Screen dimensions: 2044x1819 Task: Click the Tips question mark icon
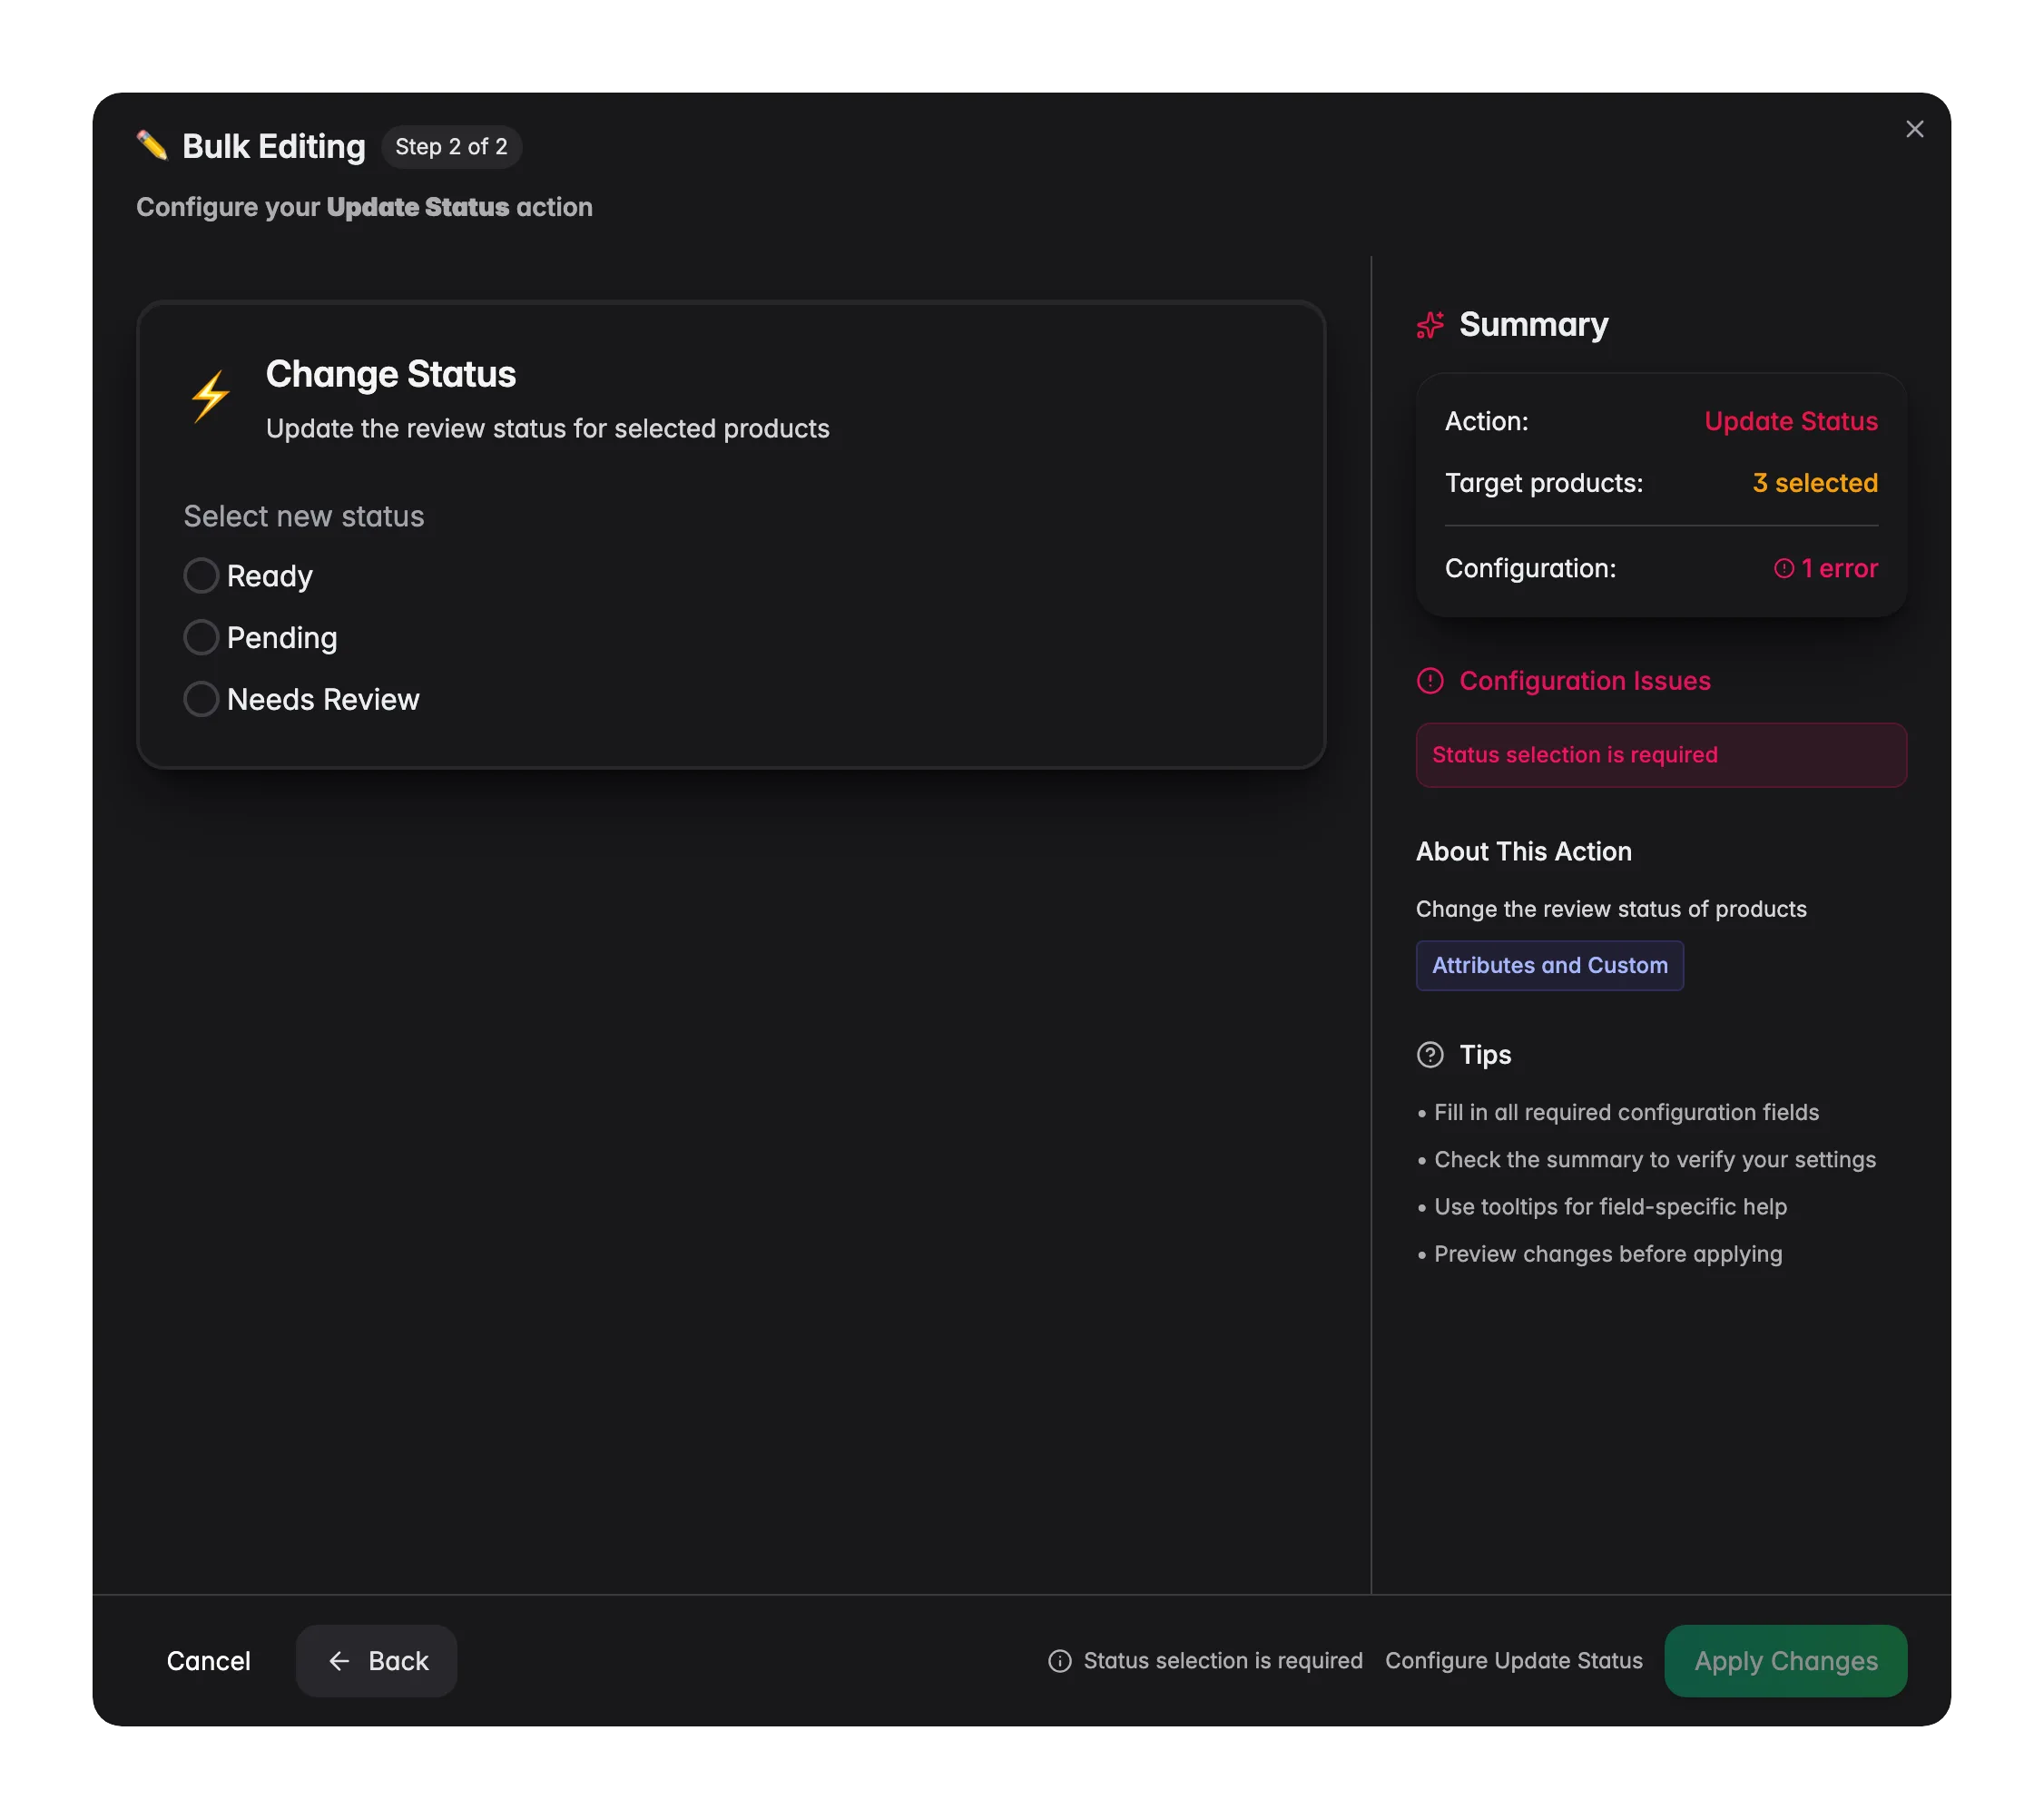(x=1430, y=1055)
